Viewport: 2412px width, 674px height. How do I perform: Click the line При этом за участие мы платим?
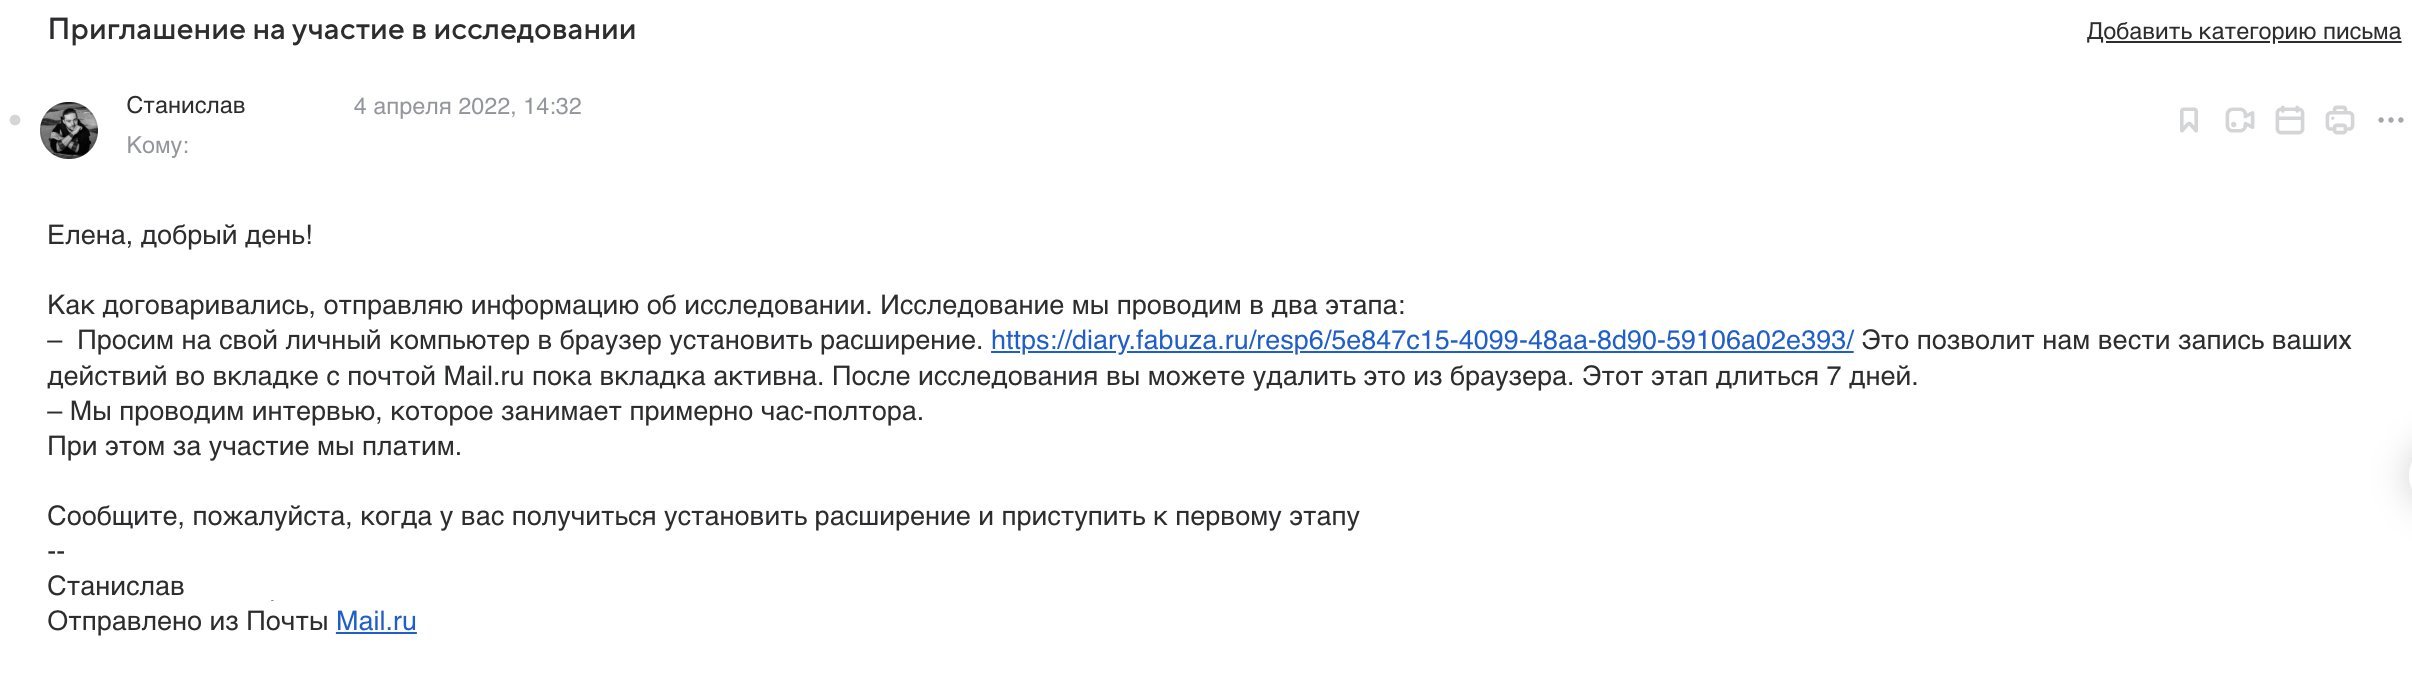[x=254, y=447]
